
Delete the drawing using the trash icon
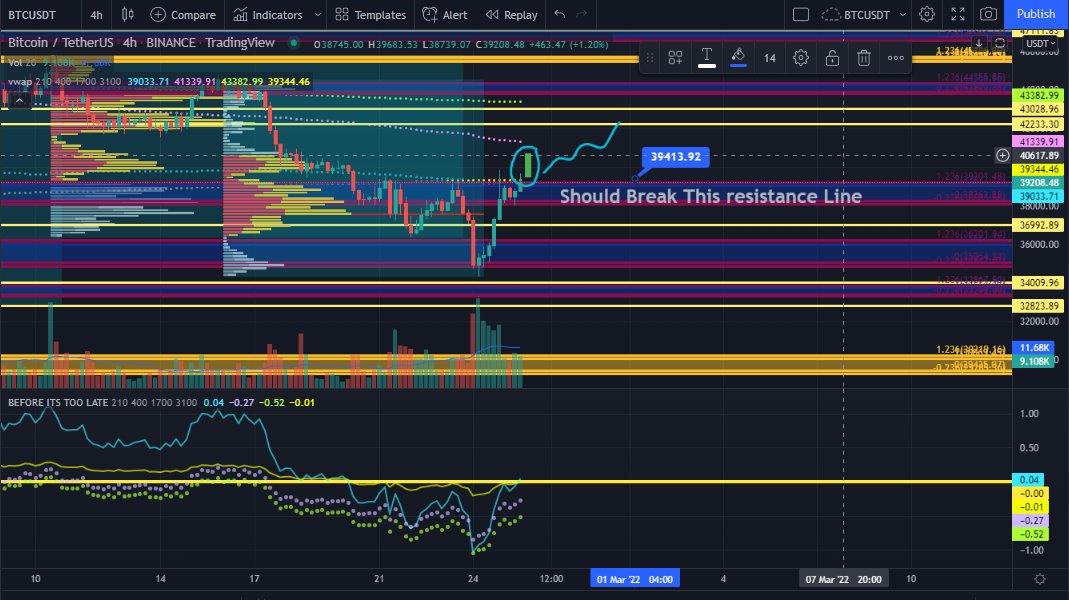[x=863, y=57]
